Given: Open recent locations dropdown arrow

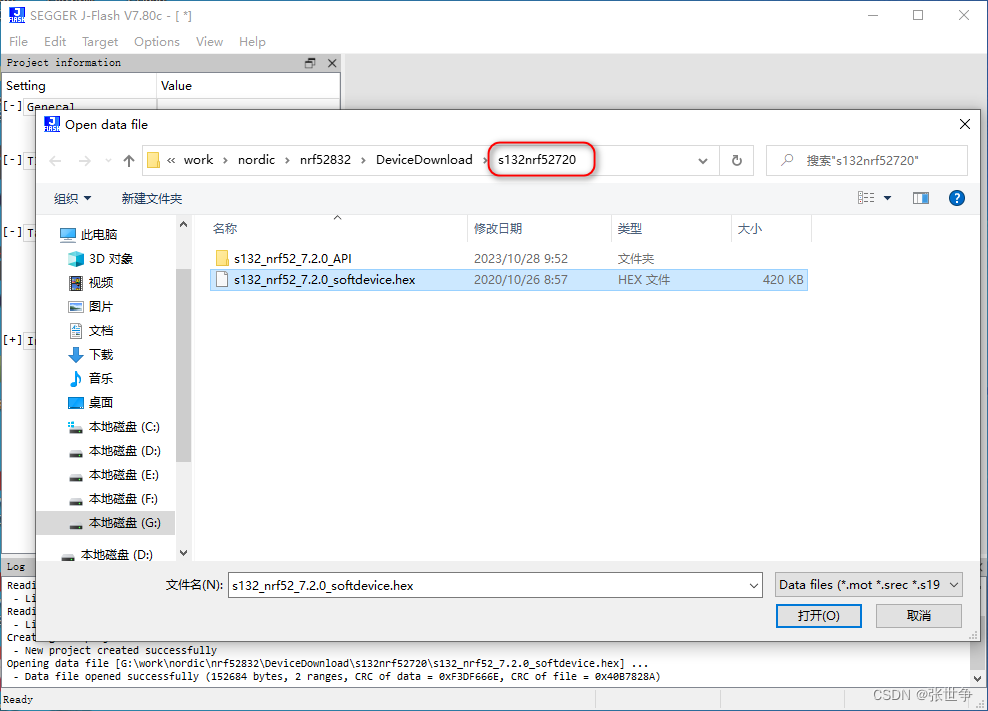Looking at the screenshot, I should (x=108, y=161).
